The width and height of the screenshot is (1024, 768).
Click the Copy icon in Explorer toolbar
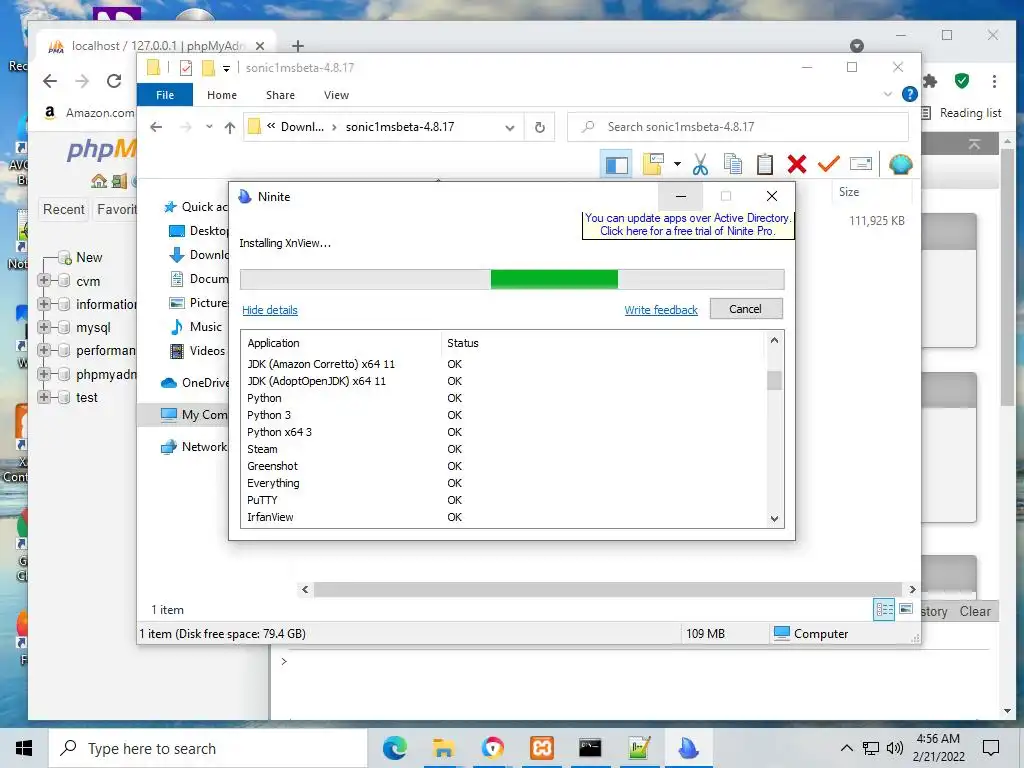[x=733, y=165]
